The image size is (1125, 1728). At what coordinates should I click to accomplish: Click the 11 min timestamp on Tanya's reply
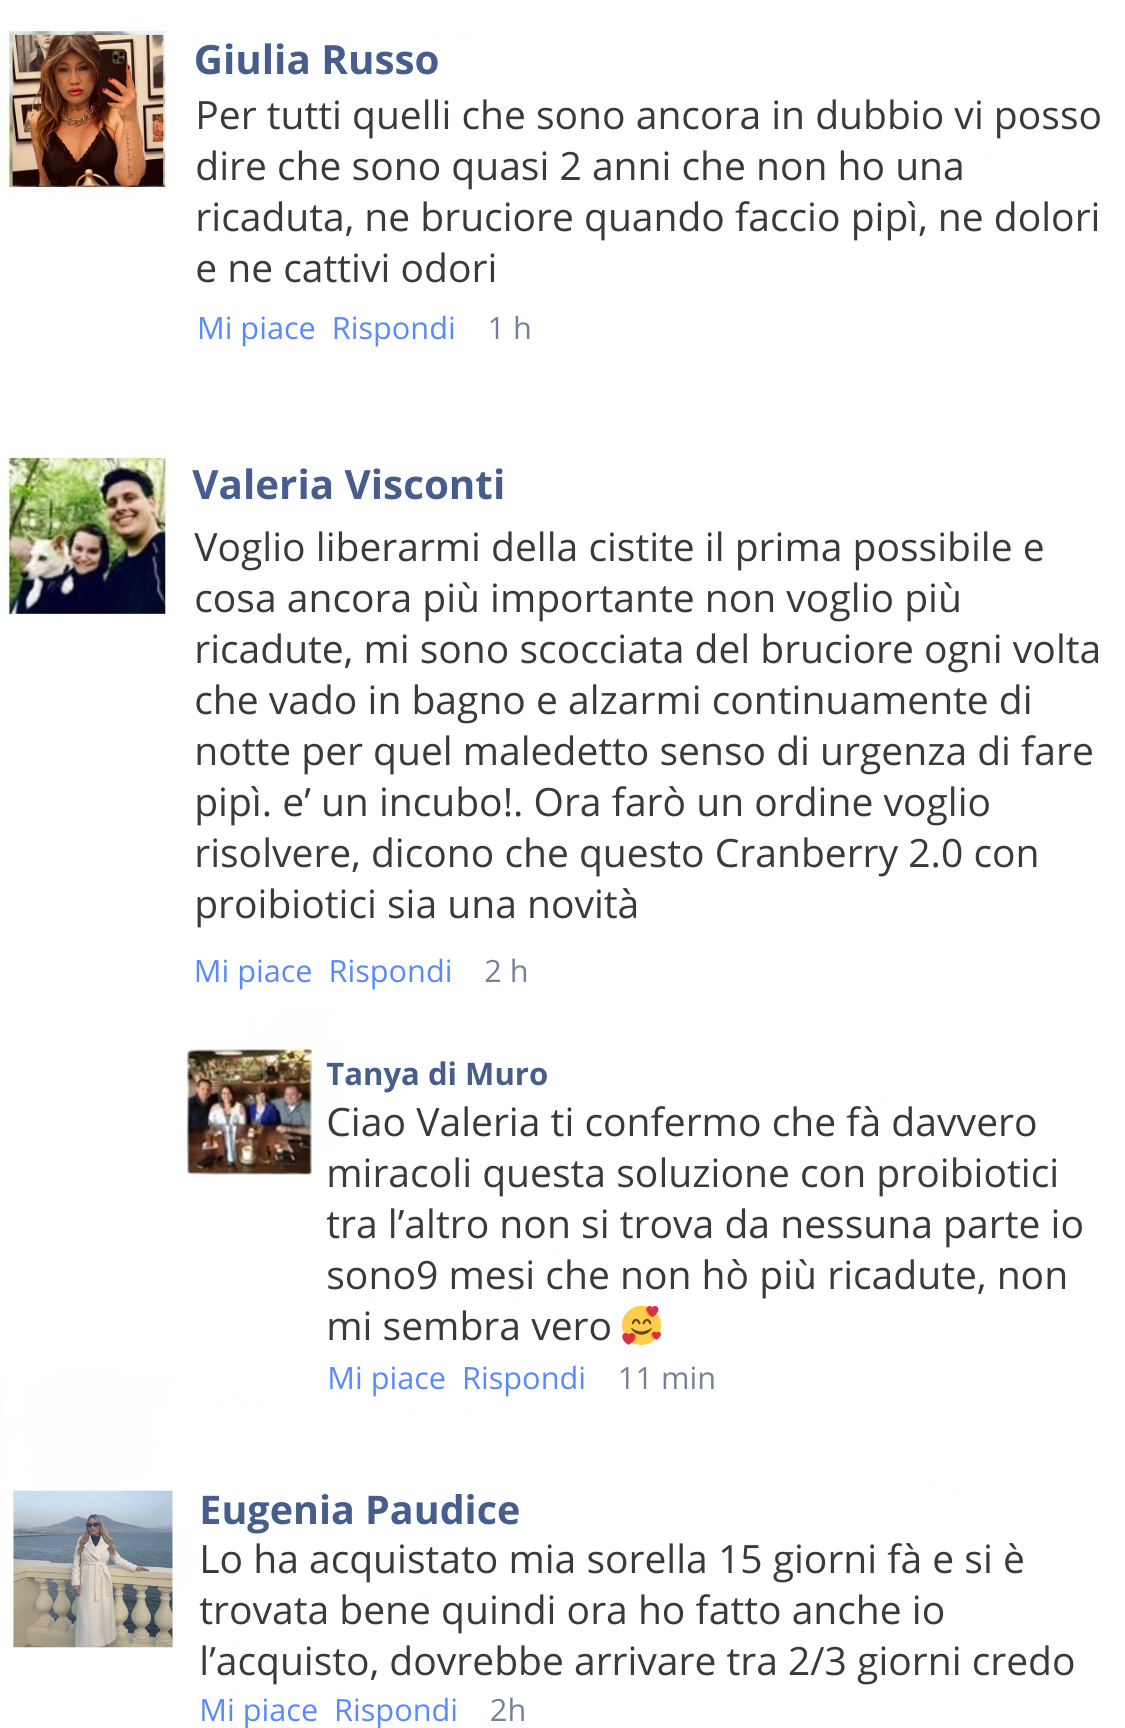[667, 1378]
